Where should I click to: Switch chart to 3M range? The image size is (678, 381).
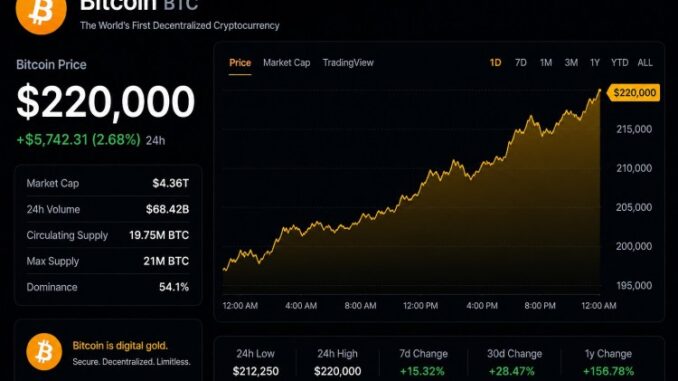[571, 63]
